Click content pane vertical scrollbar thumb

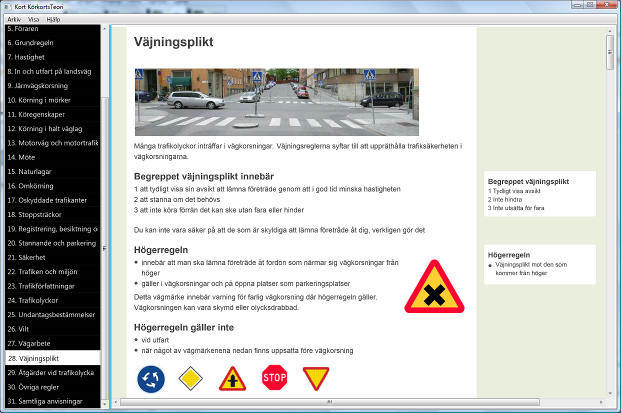point(610,52)
